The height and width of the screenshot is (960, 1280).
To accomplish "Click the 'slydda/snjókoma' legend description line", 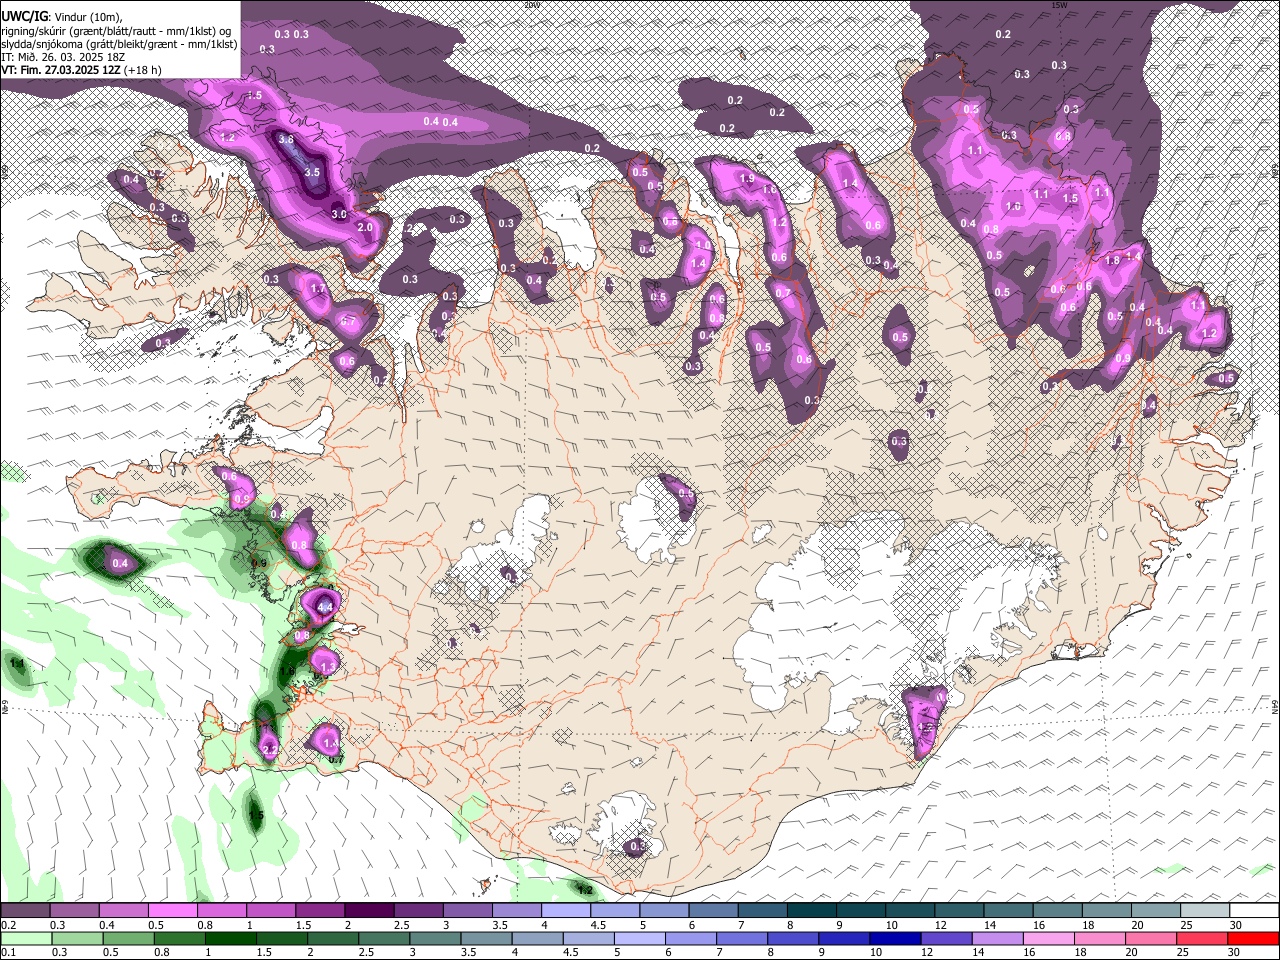I will [119, 44].
